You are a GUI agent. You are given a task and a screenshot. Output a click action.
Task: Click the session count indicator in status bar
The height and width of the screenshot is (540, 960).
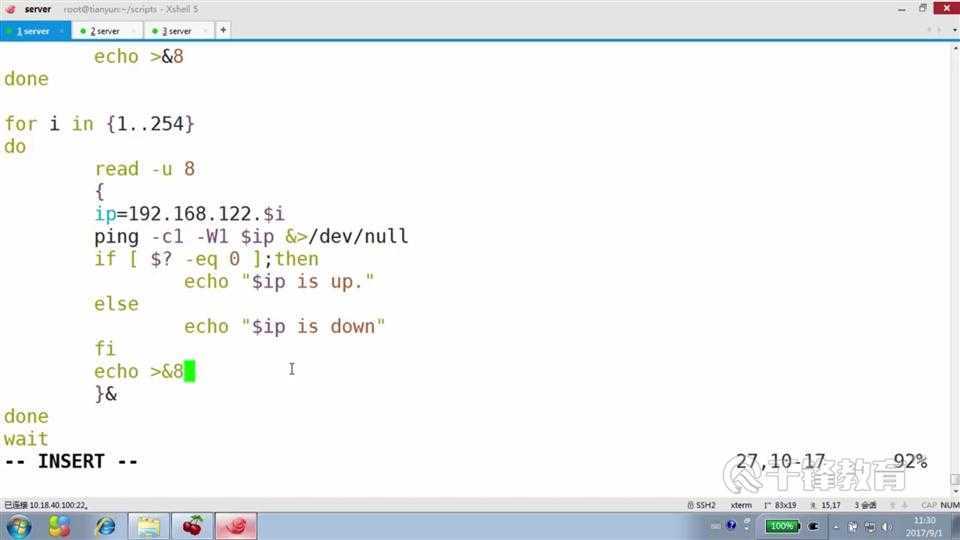(x=866, y=505)
